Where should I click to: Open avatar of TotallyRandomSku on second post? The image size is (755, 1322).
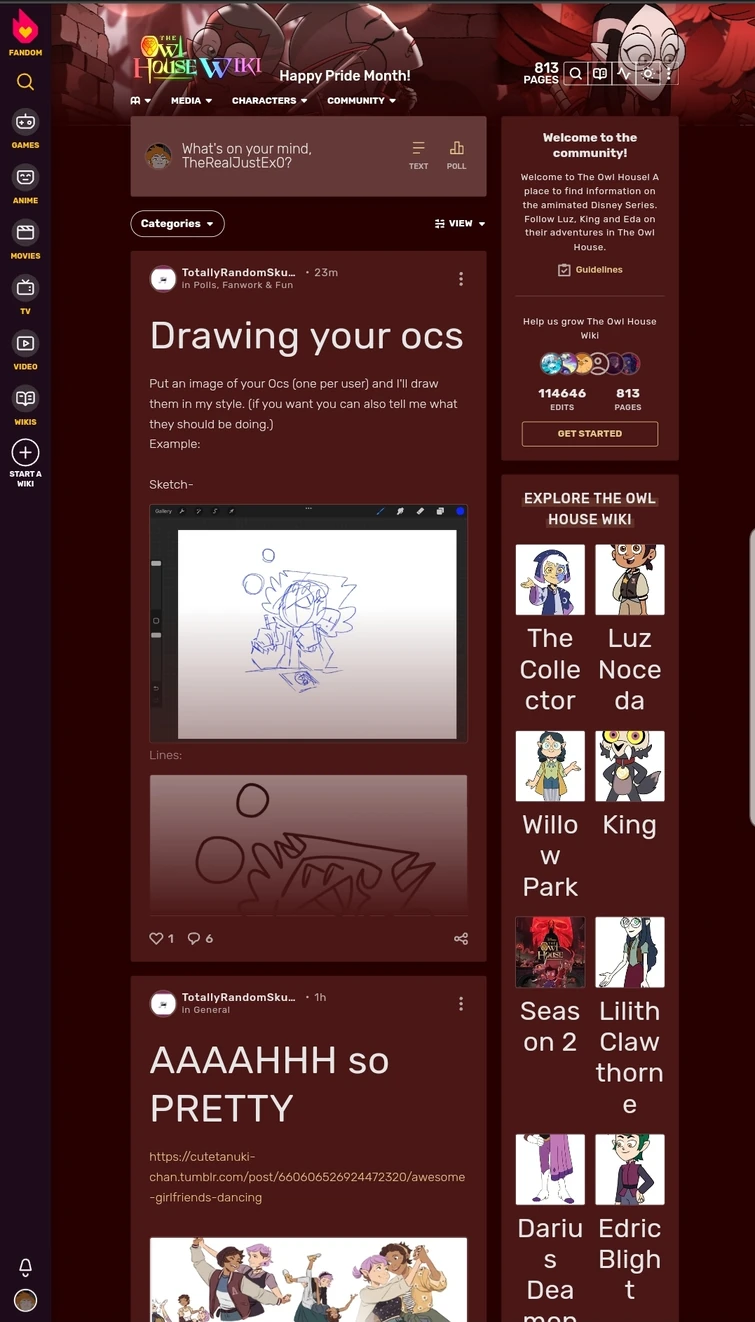[x=162, y=1003]
